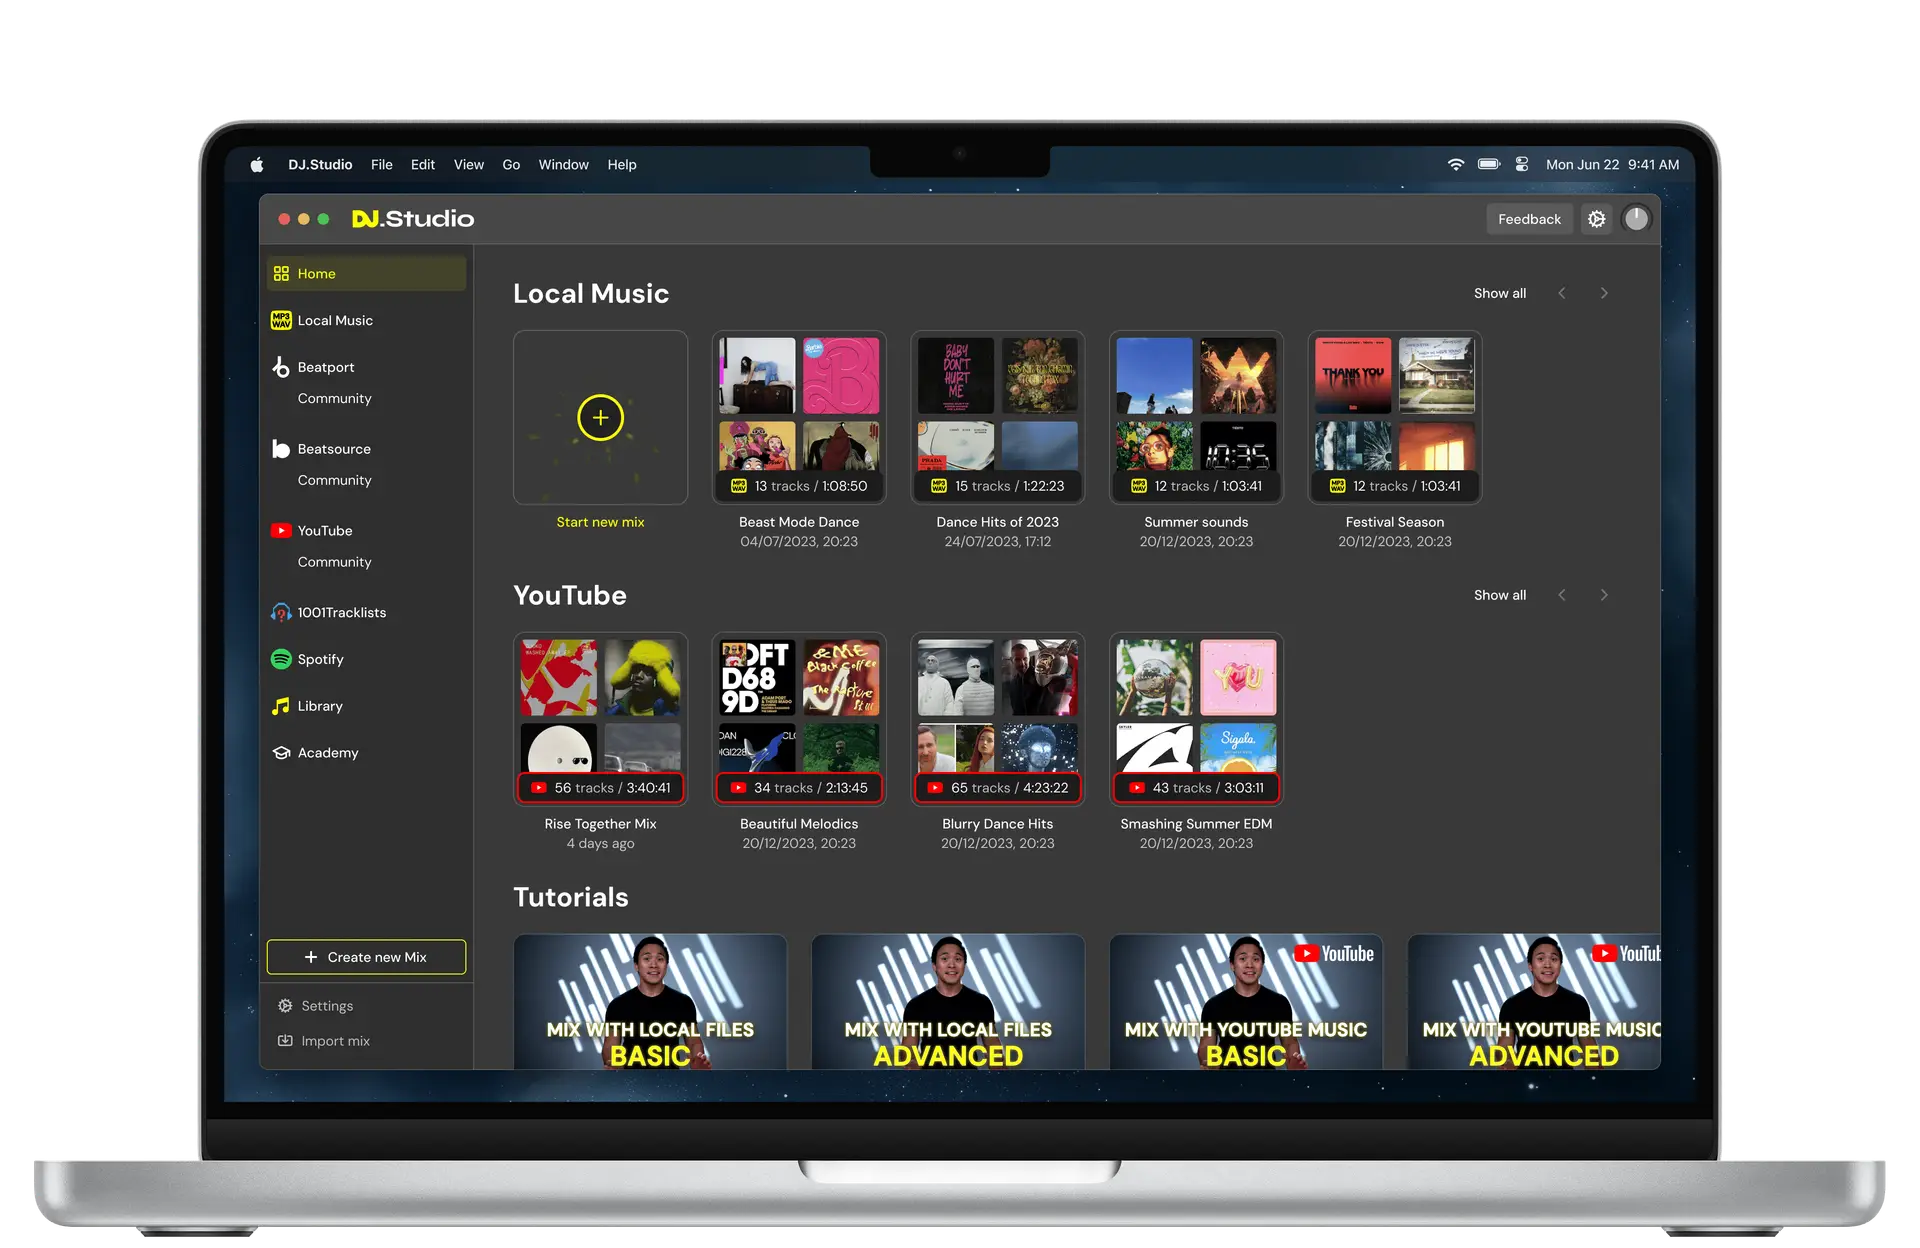
Task: Click the yellow plus circle to start mix
Action: click(x=600, y=417)
